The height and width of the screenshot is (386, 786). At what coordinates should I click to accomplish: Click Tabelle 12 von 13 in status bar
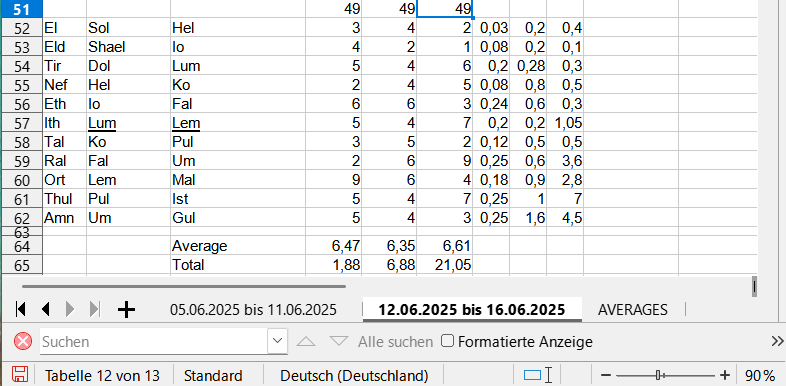[x=102, y=375]
